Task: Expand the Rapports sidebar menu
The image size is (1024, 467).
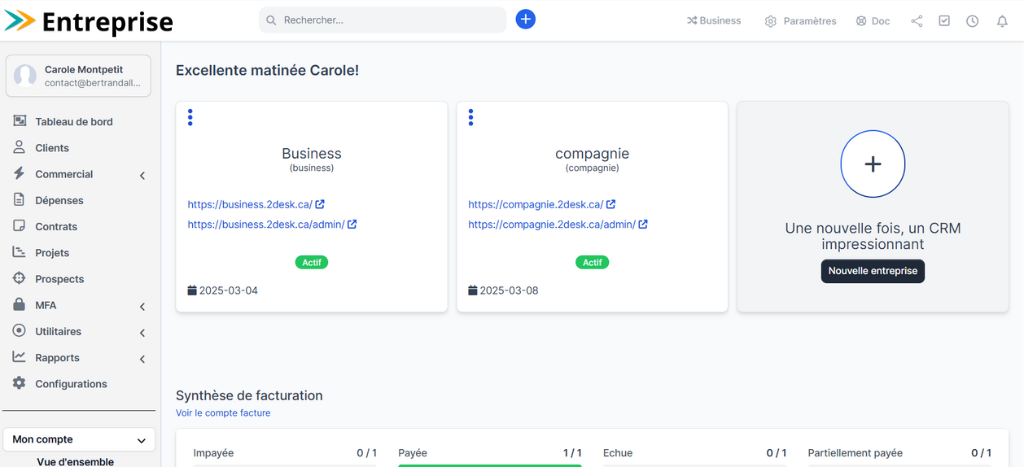Action: click(142, 358)
